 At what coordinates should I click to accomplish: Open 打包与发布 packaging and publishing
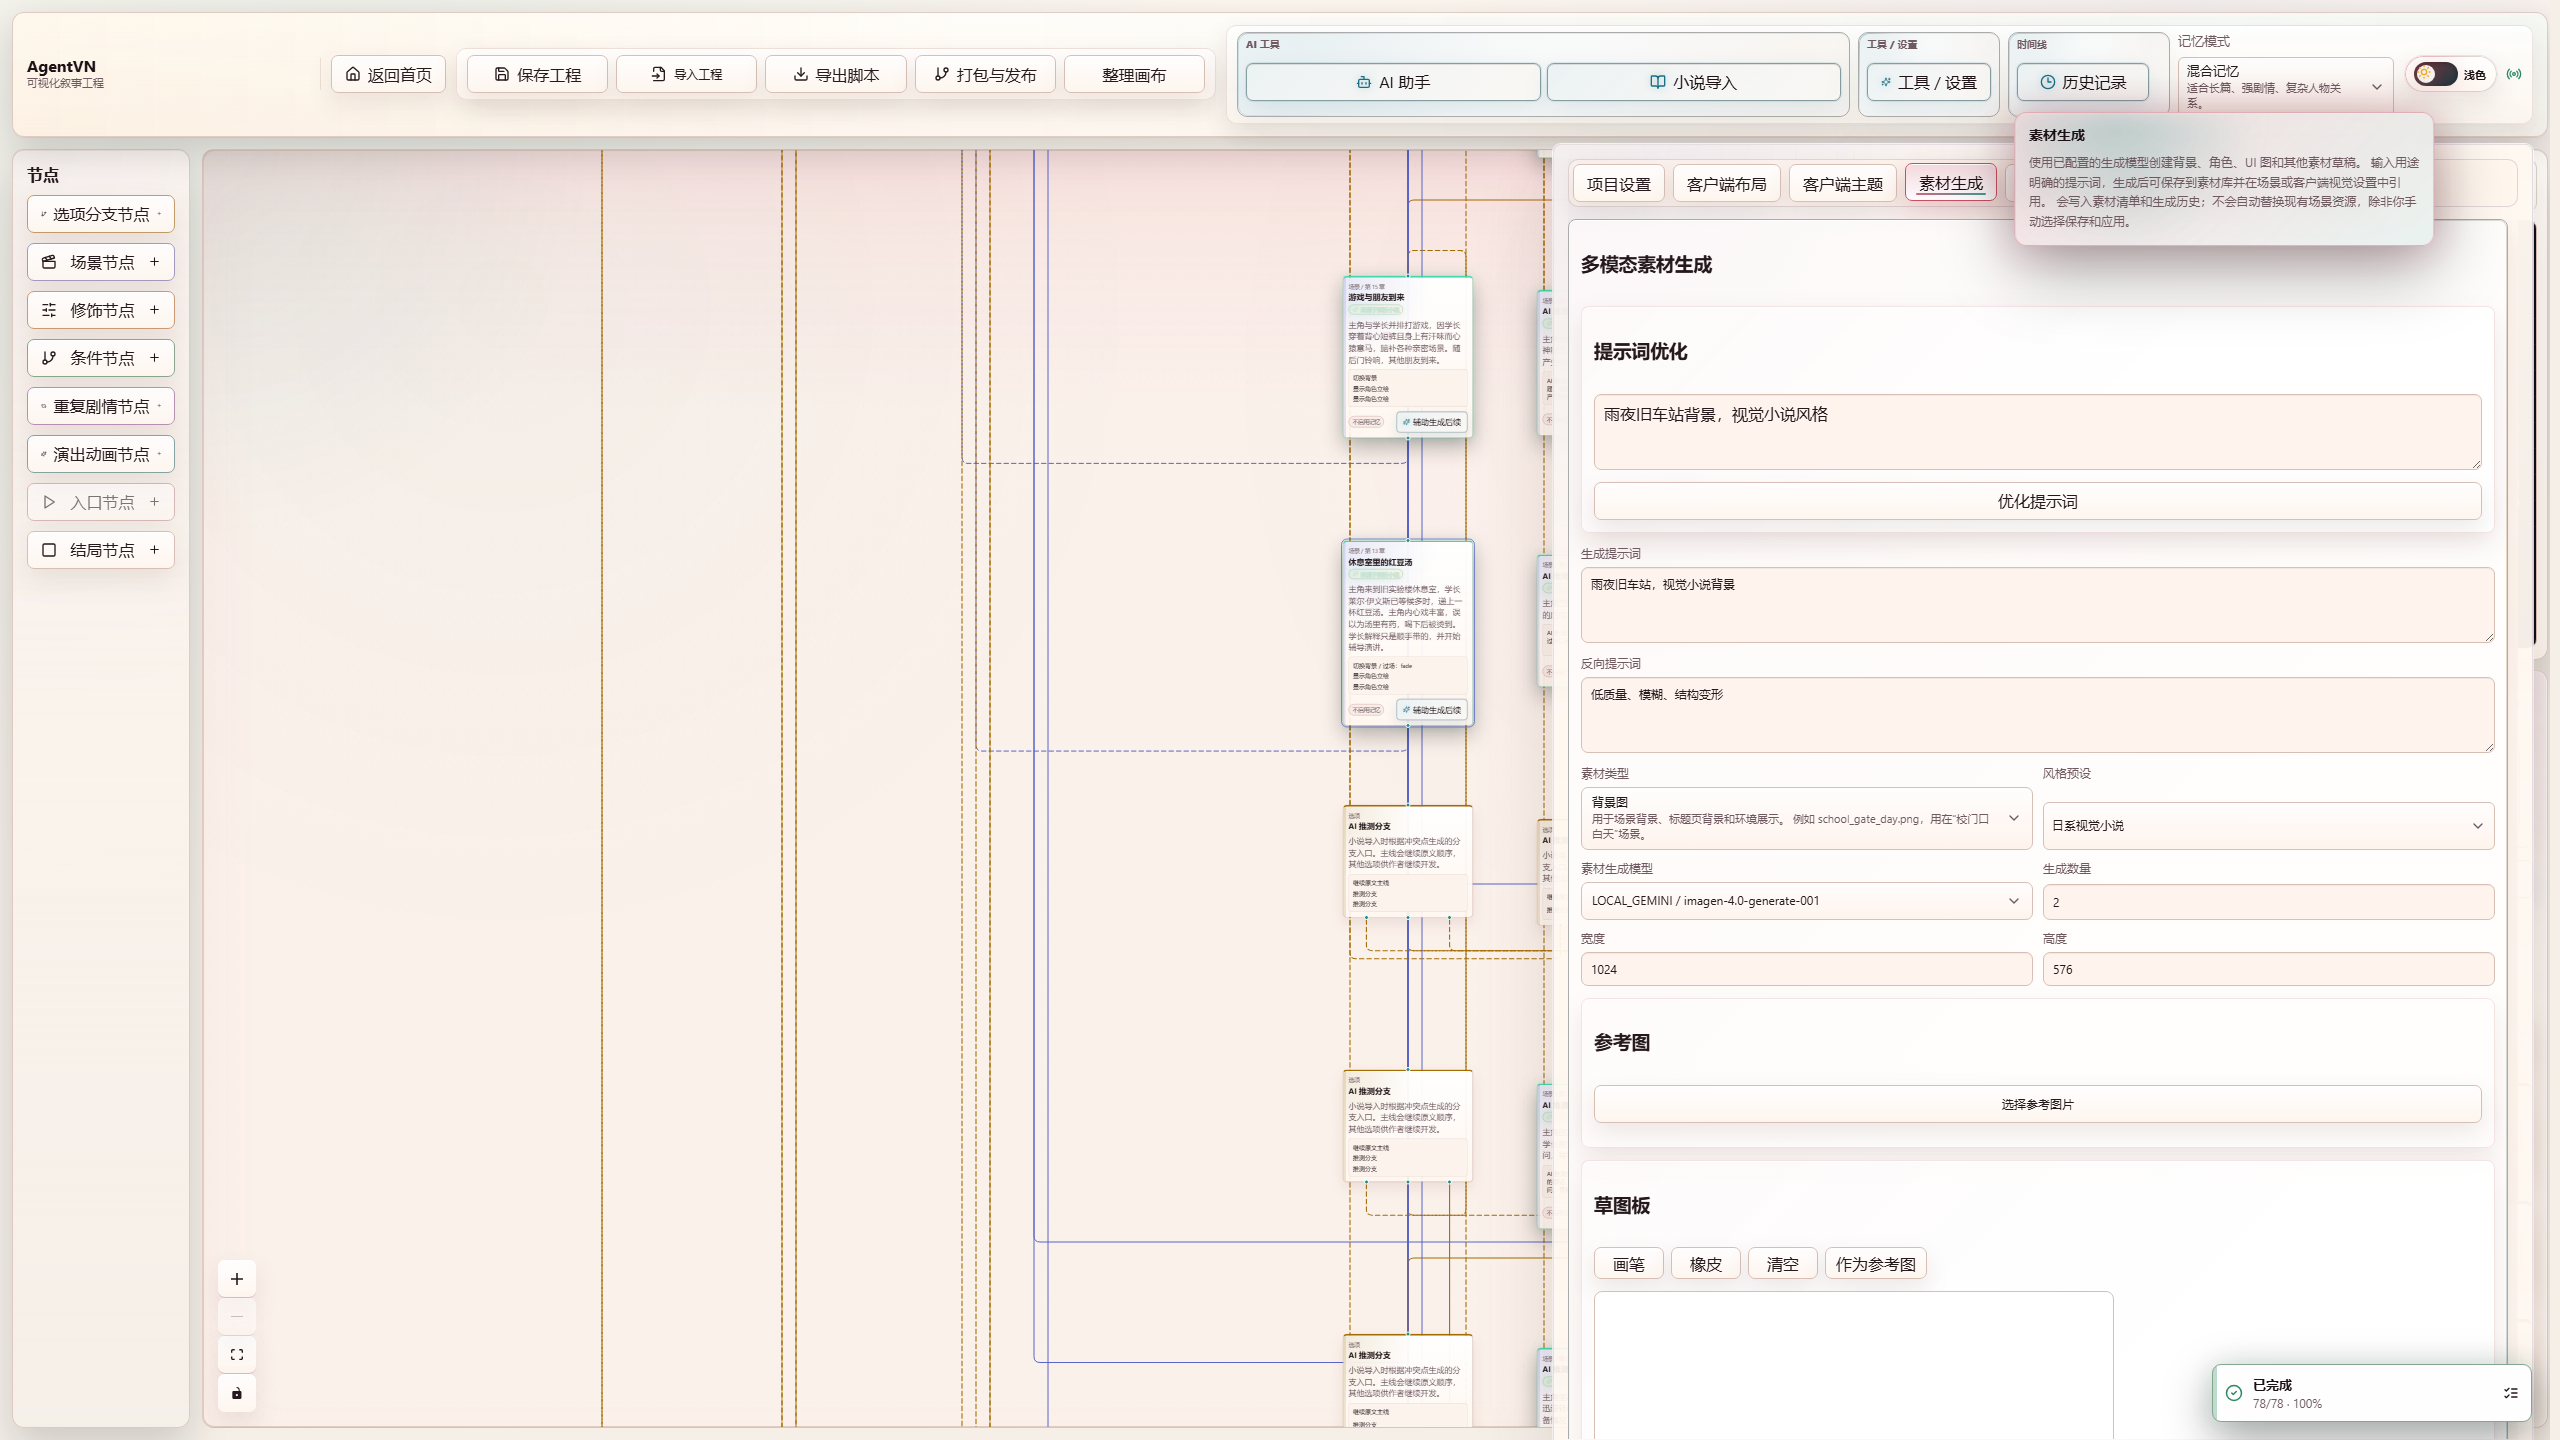[x=985, y=75]
